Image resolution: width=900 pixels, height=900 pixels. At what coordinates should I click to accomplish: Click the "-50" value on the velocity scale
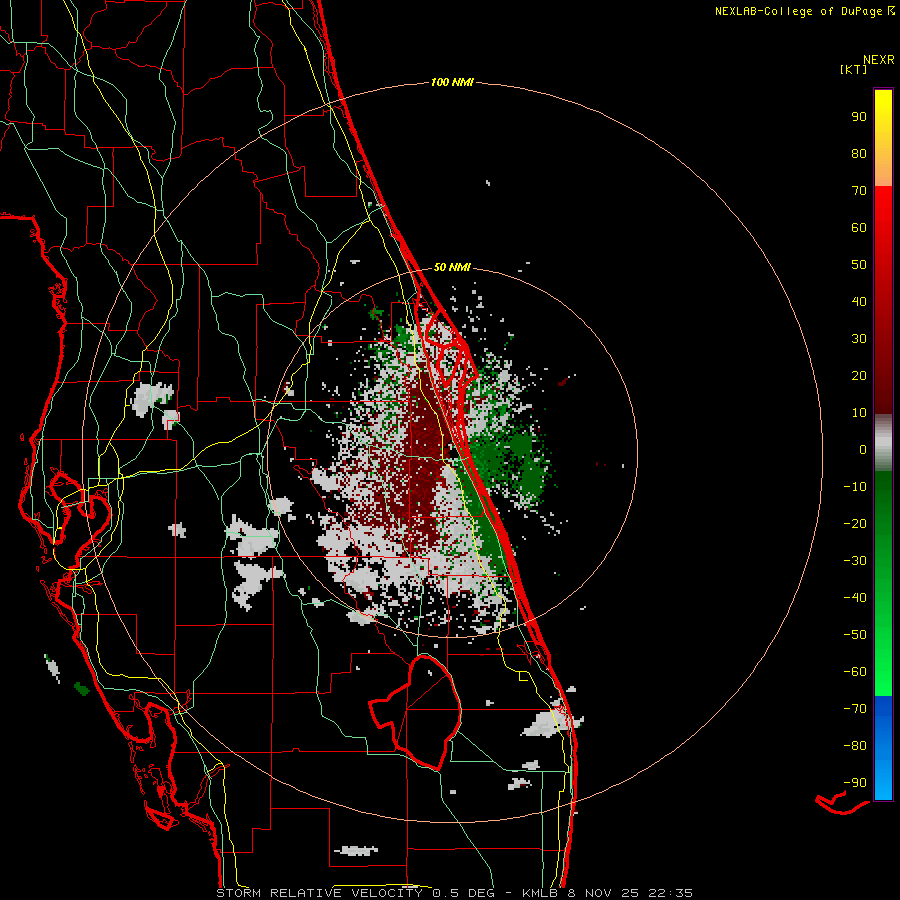click(x=855, y=635)
